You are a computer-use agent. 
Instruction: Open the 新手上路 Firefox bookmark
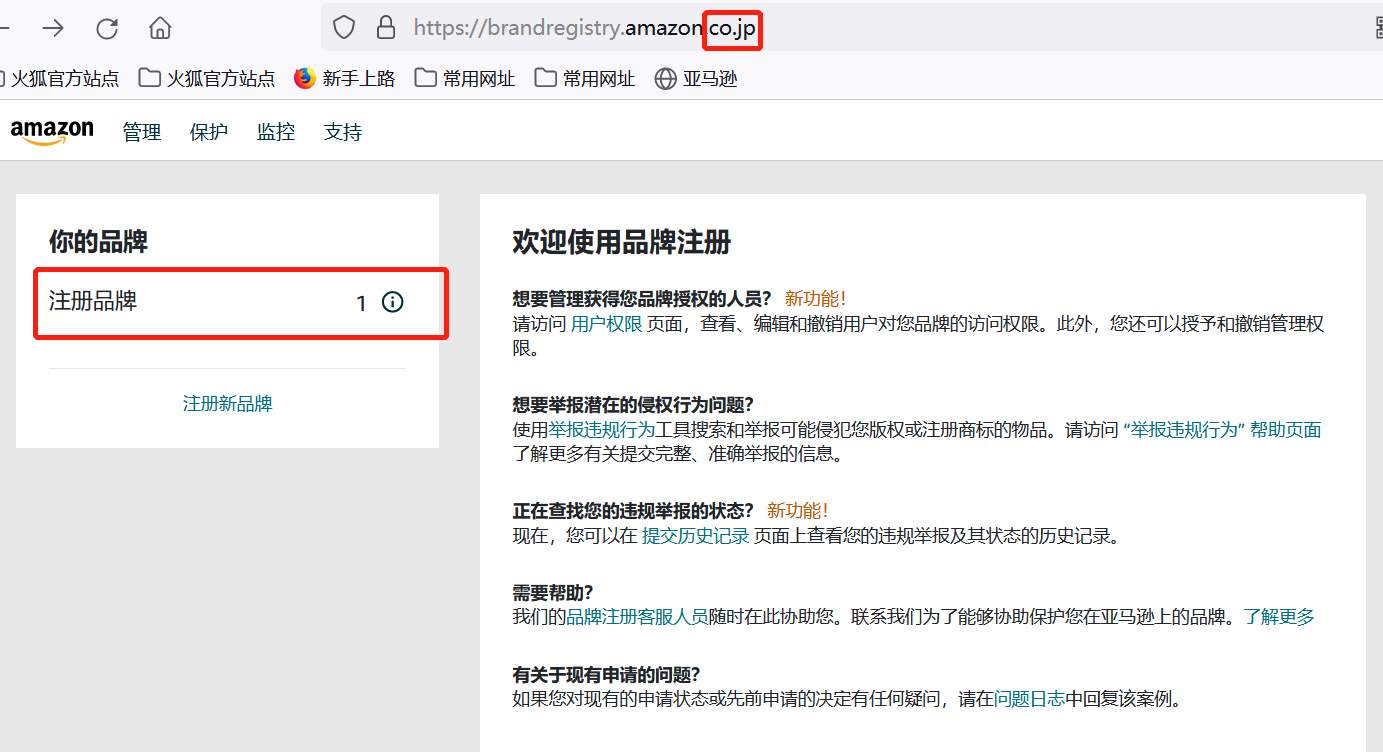(345, 78)
